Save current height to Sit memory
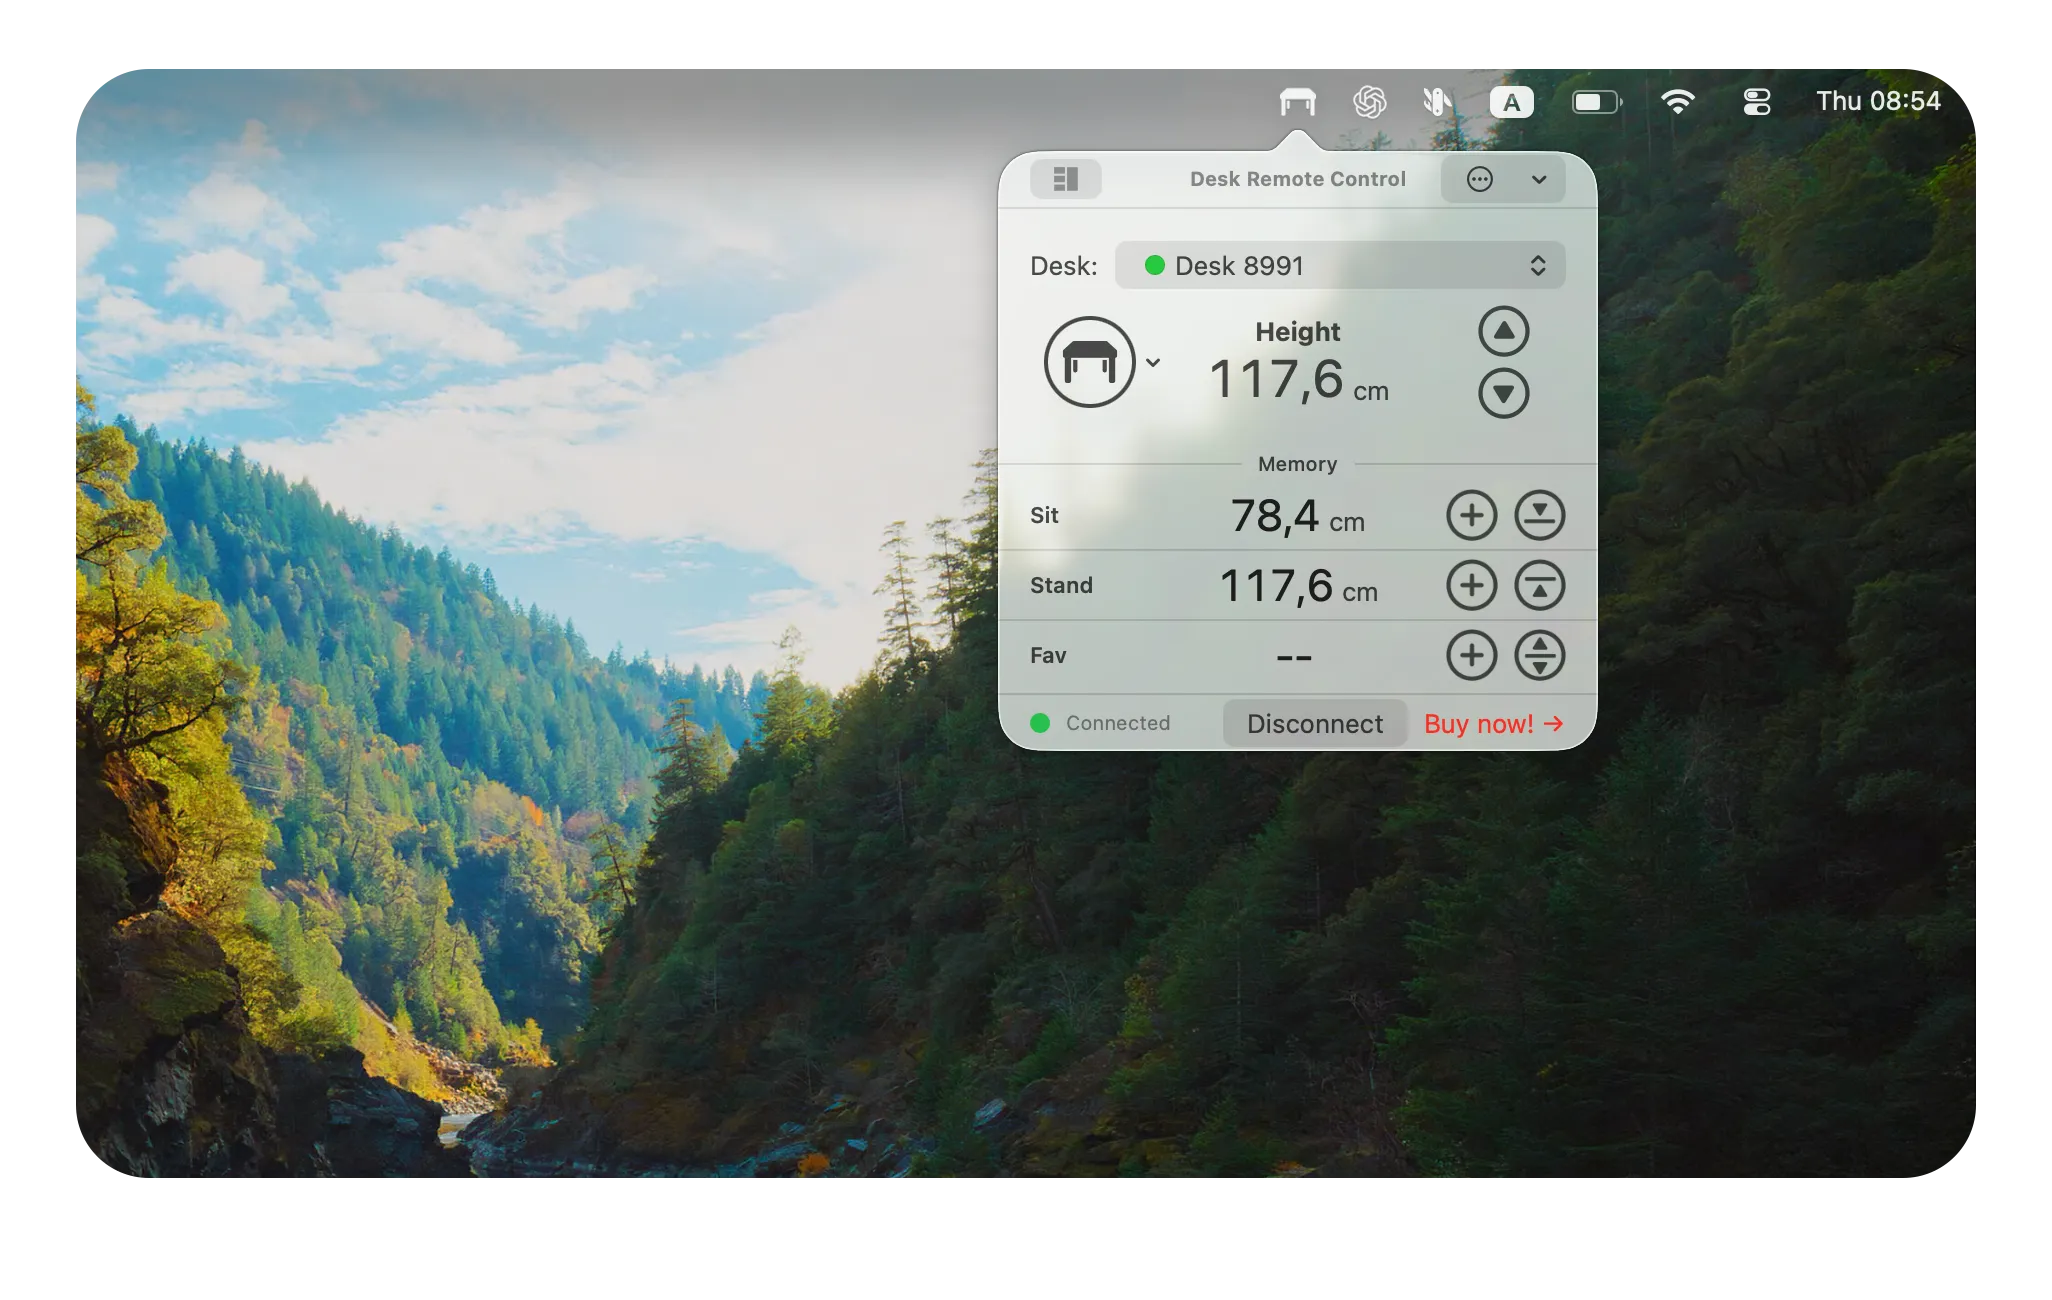Screen dimensions: 2052x1300 pyautogui.click(x=1471, y=515)
